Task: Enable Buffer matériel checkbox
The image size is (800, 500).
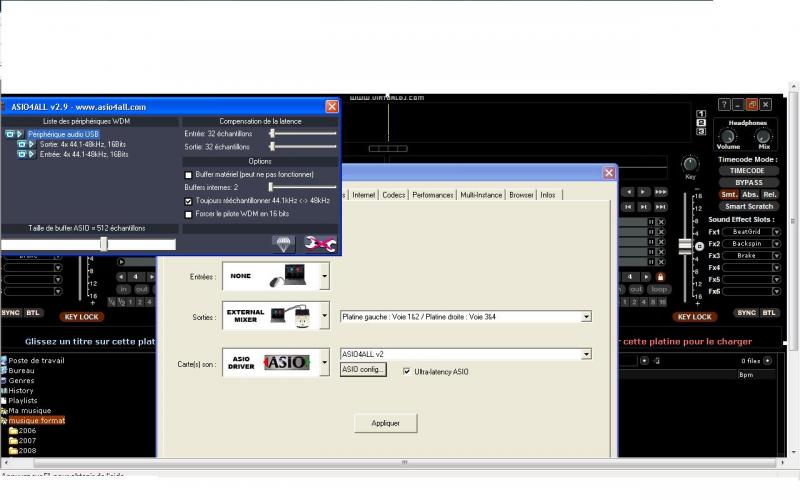Action: pos(189,174)
